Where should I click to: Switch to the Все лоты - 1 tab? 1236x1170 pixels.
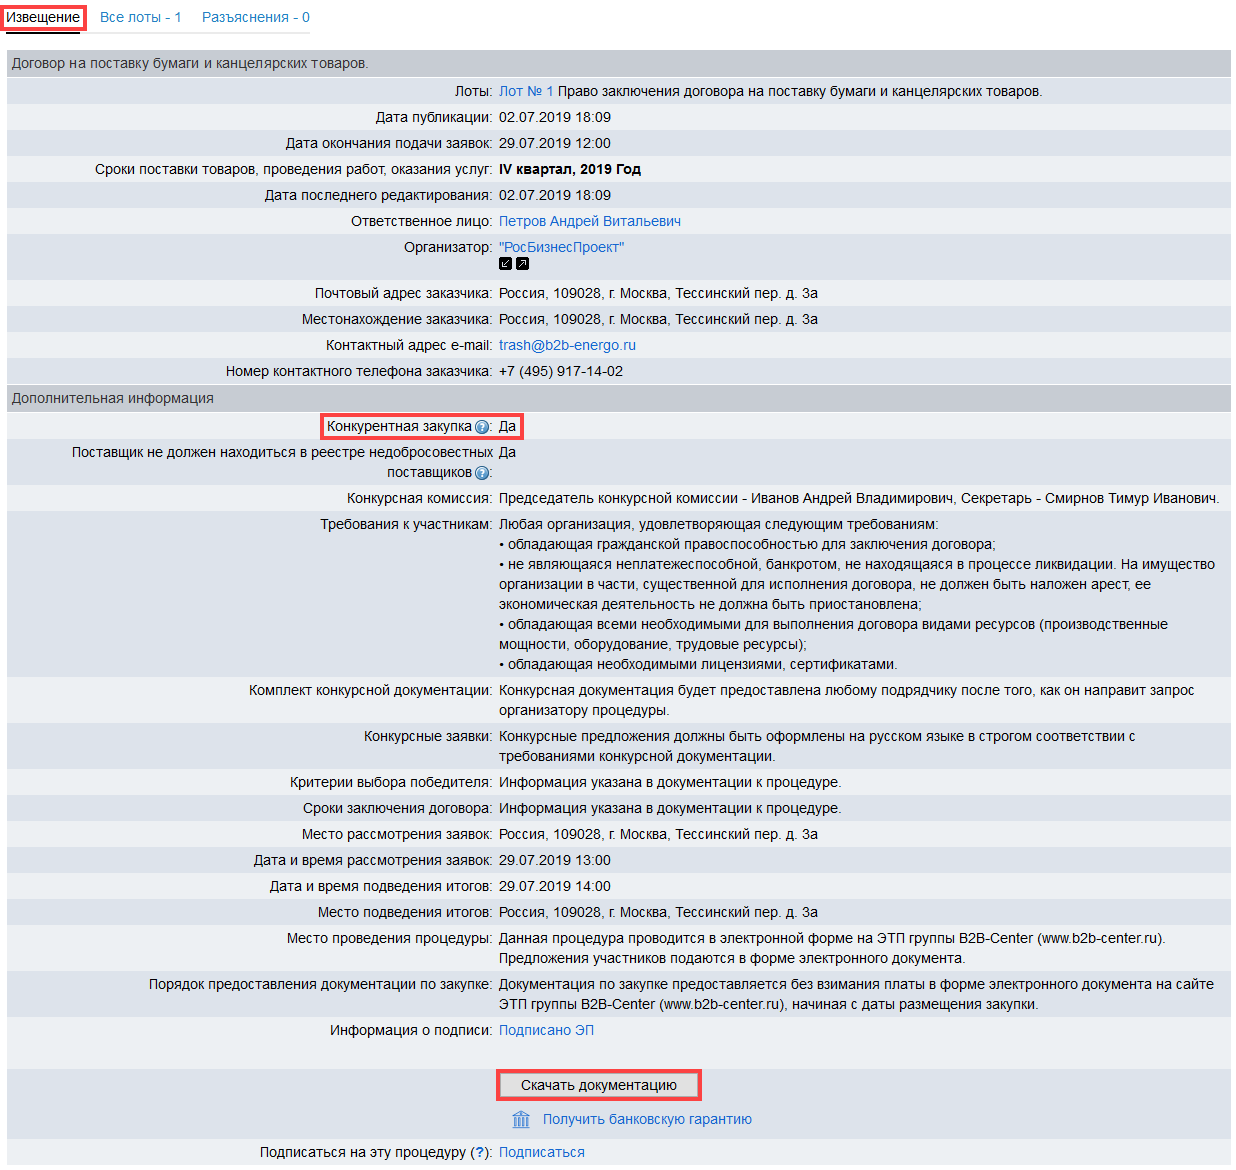tap(140, 17)
